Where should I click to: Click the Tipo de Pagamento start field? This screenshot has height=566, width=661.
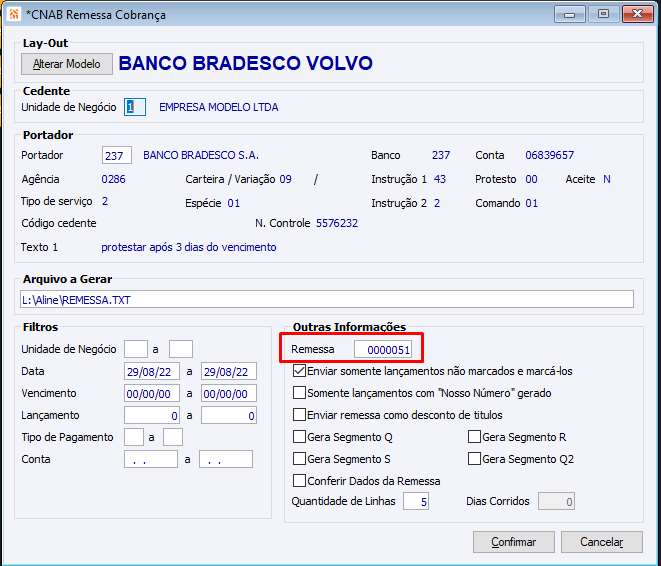pos(134,437)
